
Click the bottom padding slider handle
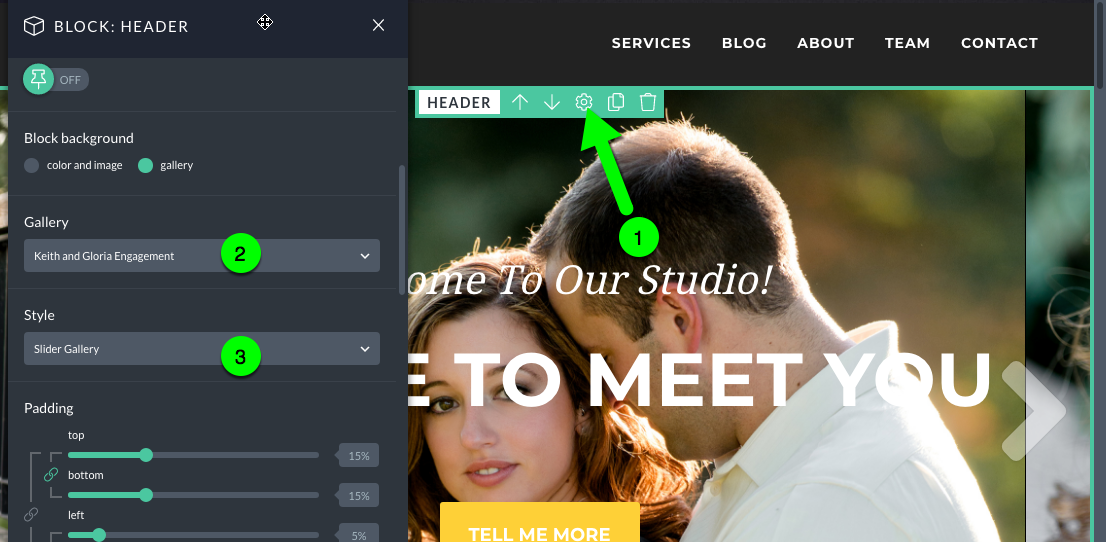[146, 495]
